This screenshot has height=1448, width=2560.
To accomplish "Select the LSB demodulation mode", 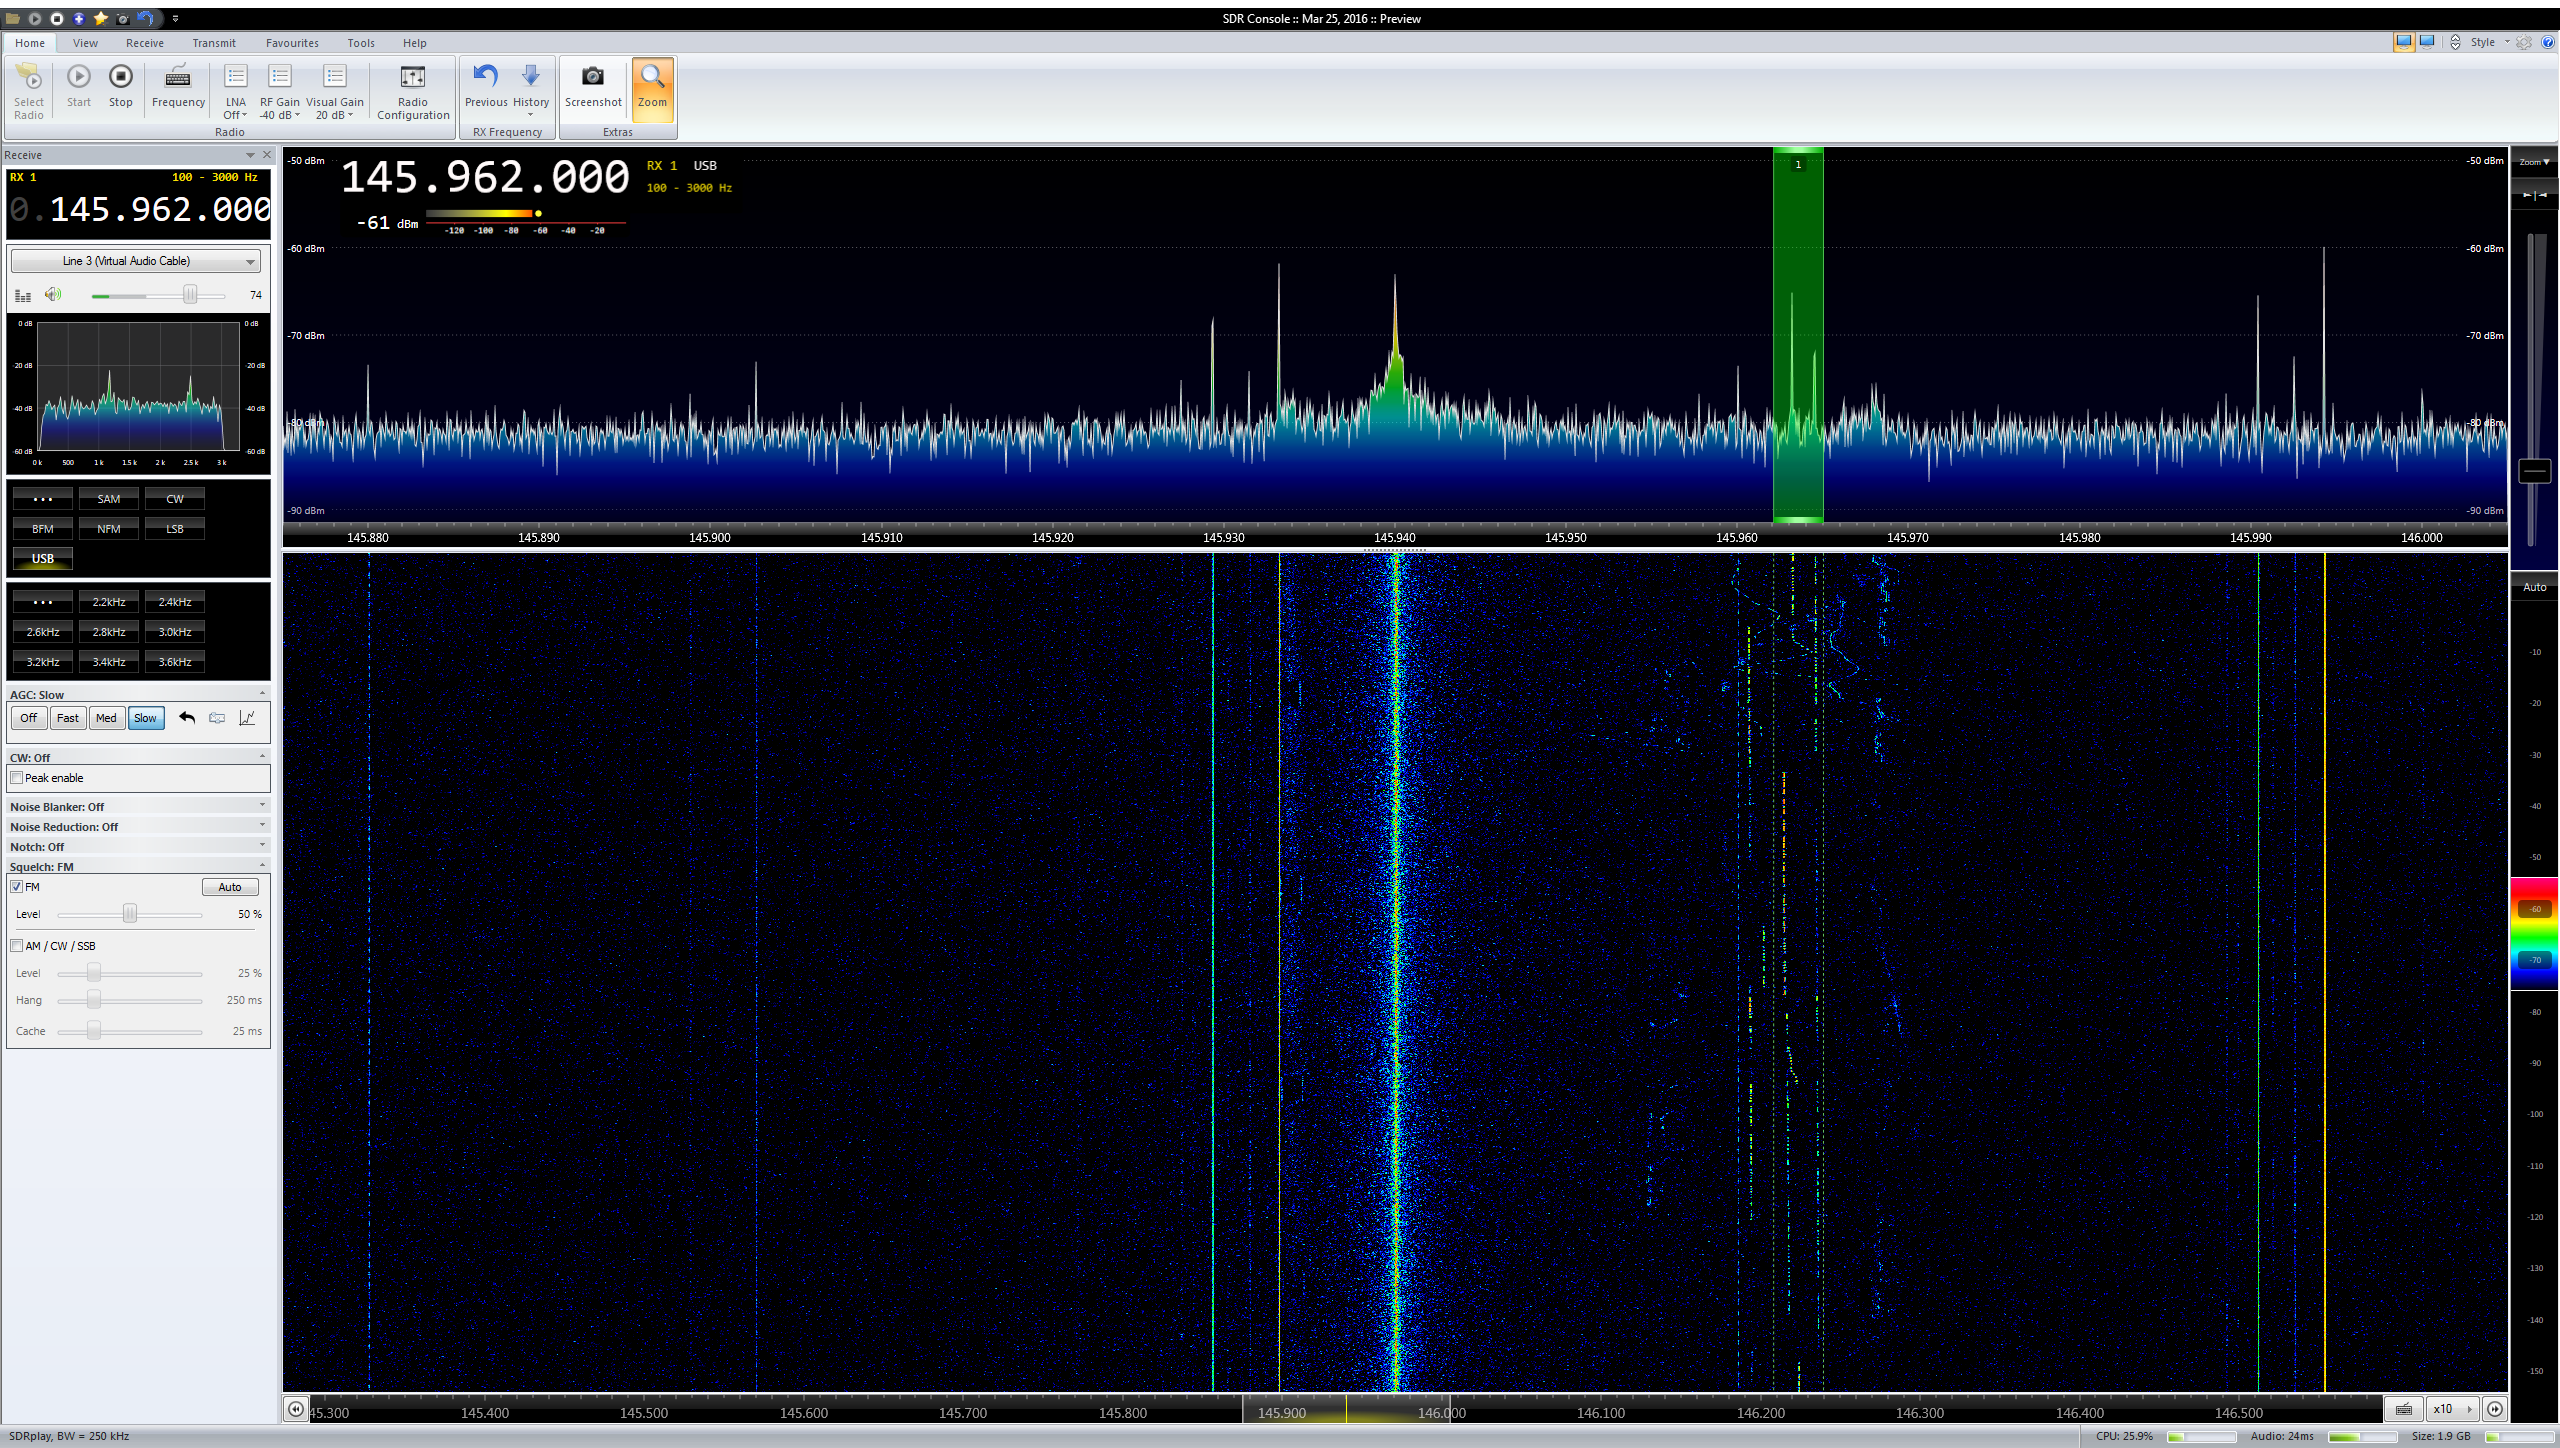I will (x=175, y=528).
